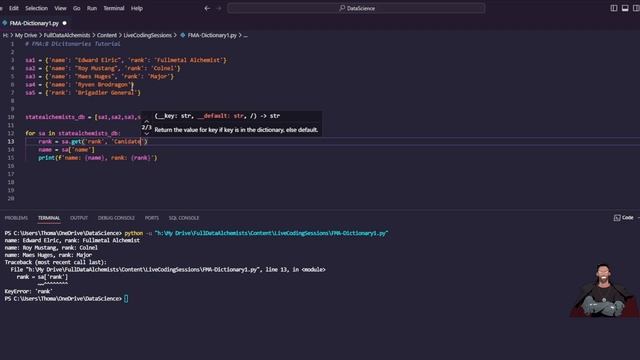Screen dimensions: 640x360
Task: Open the Help menu
Action: [137, 8]
